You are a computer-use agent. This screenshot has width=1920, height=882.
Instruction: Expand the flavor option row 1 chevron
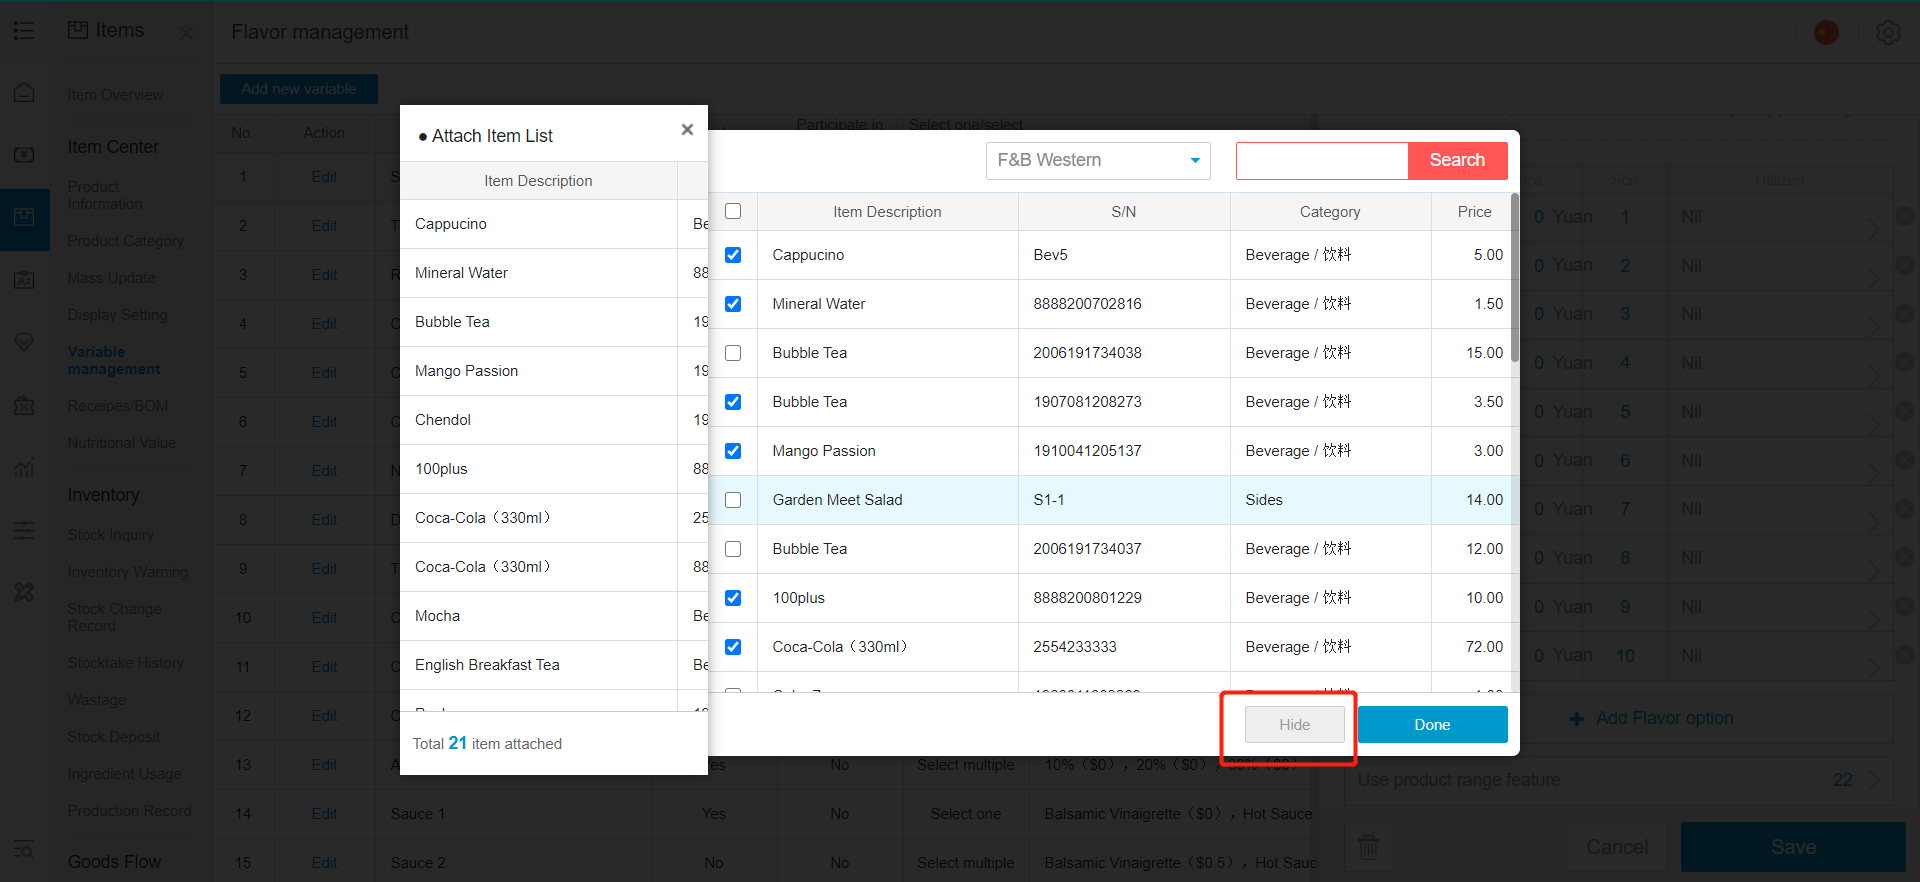coord(1873,228)
